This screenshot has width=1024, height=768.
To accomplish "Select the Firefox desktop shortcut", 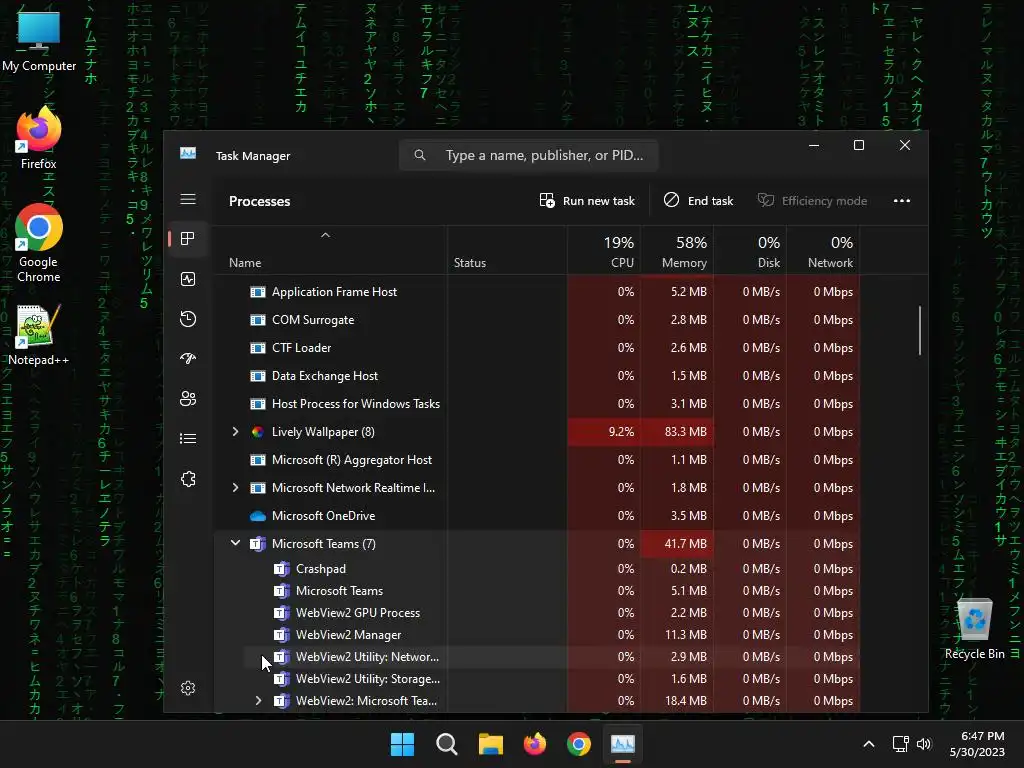I will click(39, 138).
